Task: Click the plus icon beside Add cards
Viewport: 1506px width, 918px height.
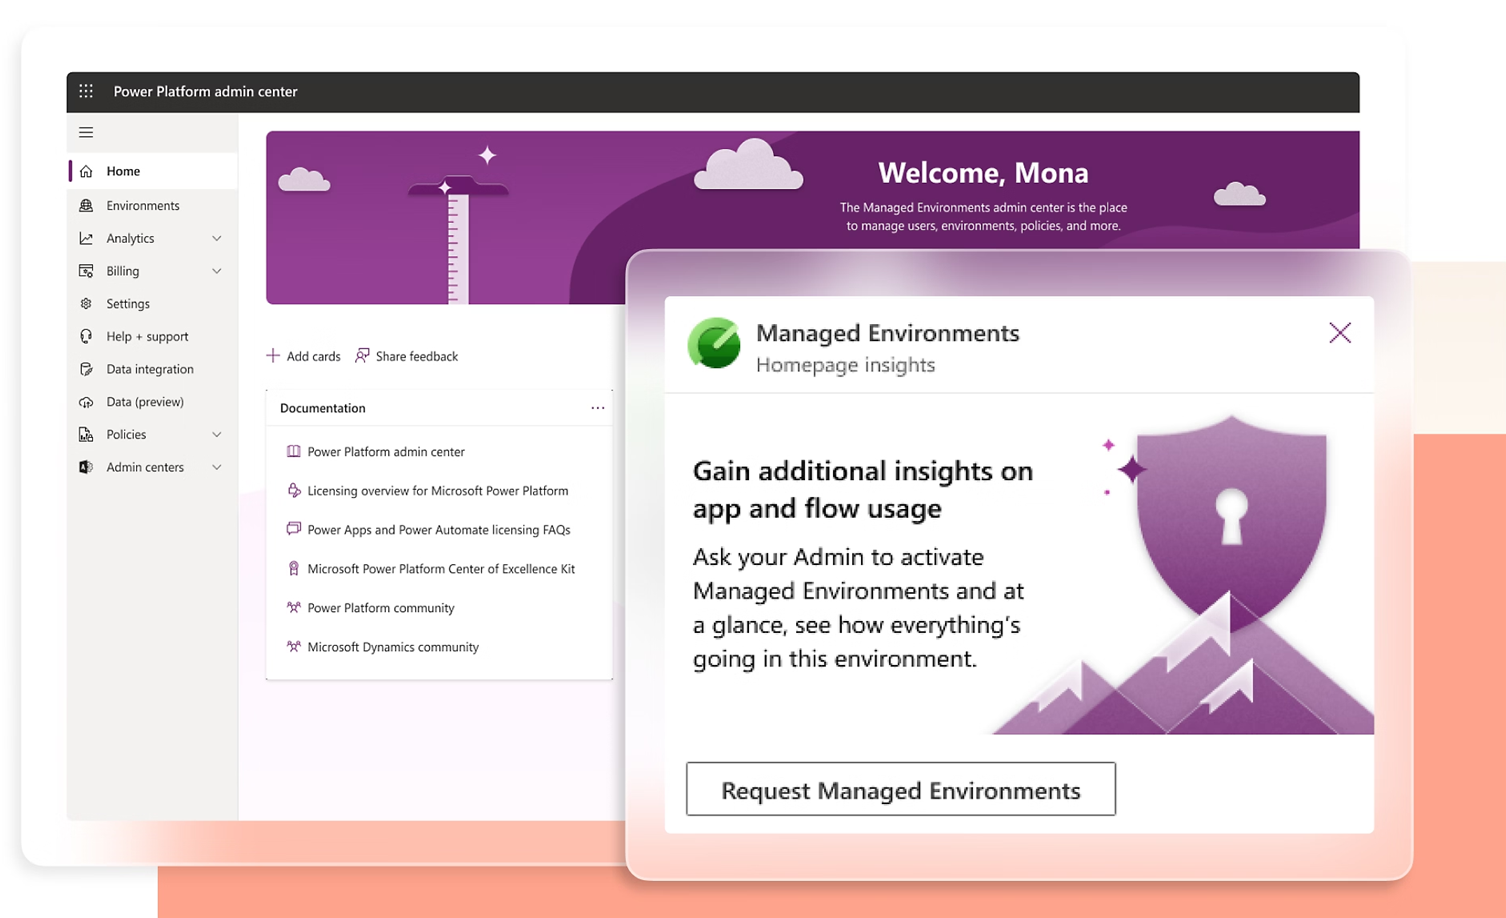Action: (273, 355)
